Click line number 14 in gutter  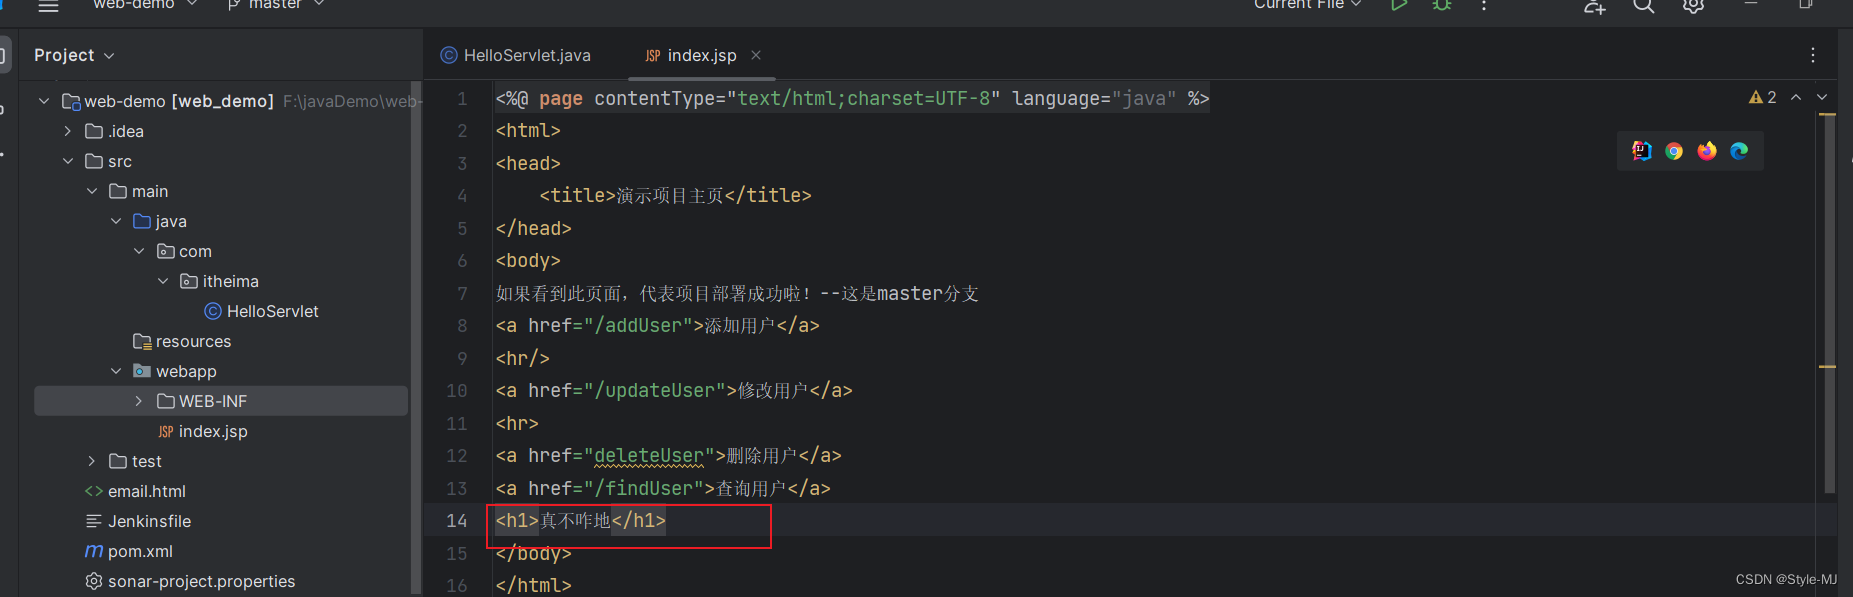tap(457, 520)
